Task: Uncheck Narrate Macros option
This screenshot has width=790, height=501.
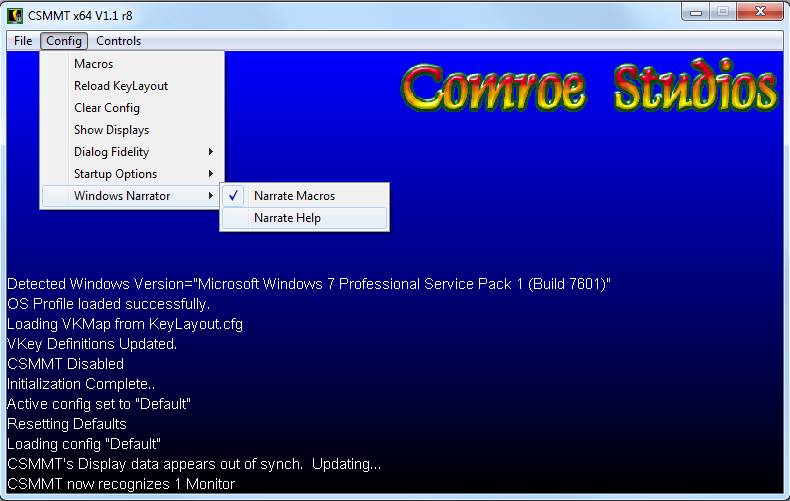Action: 304,196
